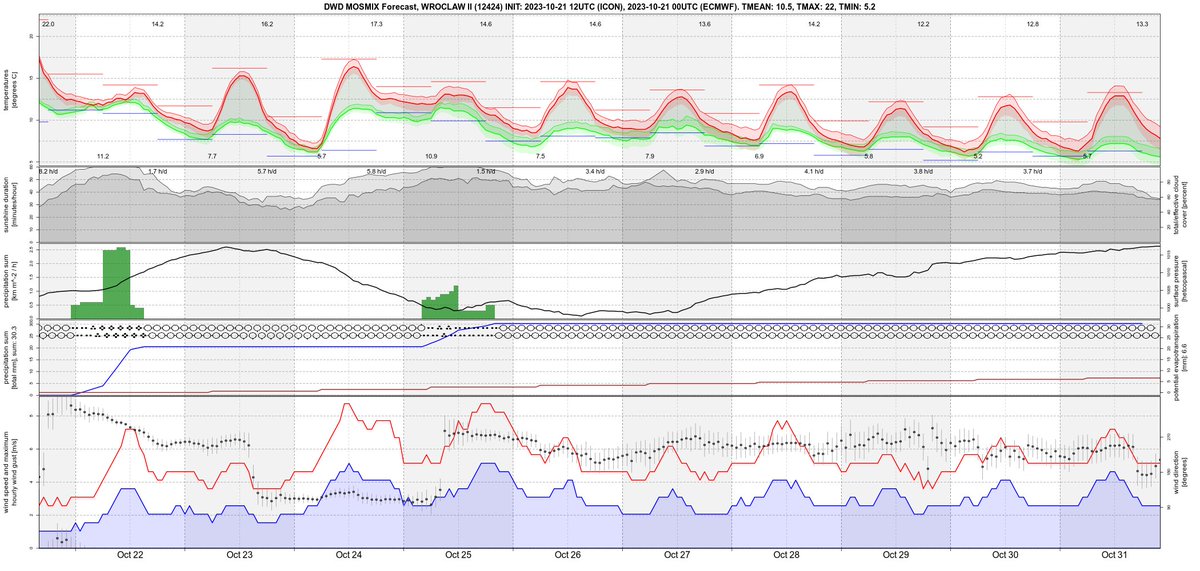
Task: Click the 5.7 h/d sunshine value
Action: click(267, 172)
